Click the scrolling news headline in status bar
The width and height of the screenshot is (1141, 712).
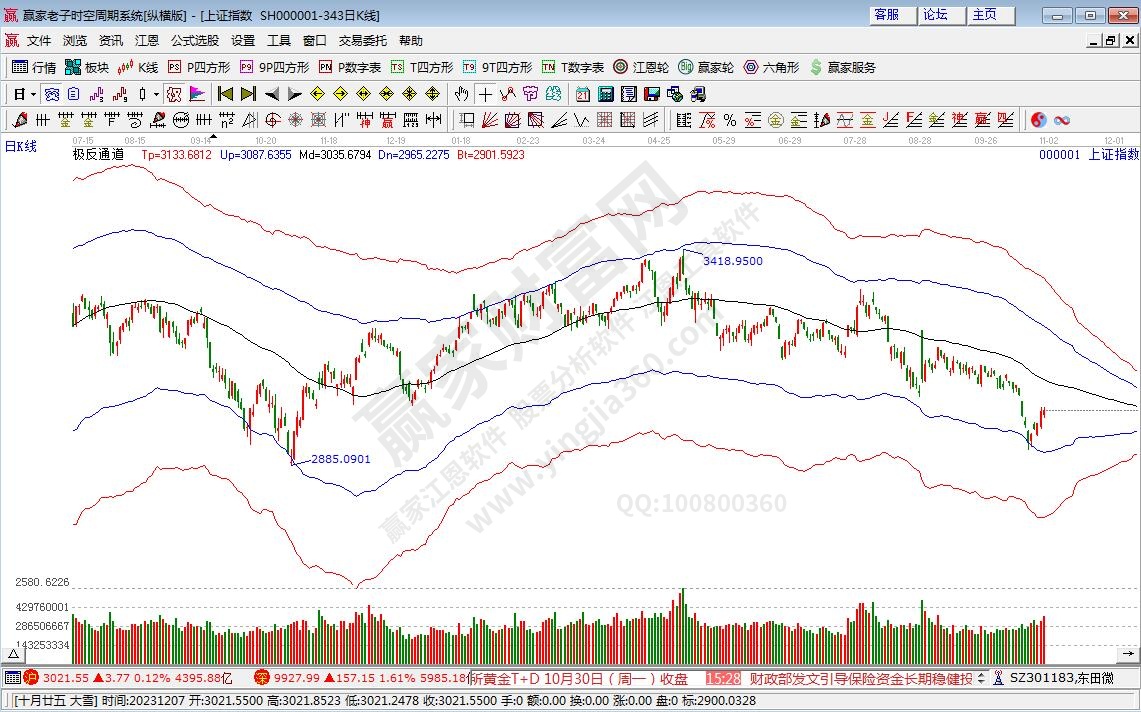[x=861, y=678]
